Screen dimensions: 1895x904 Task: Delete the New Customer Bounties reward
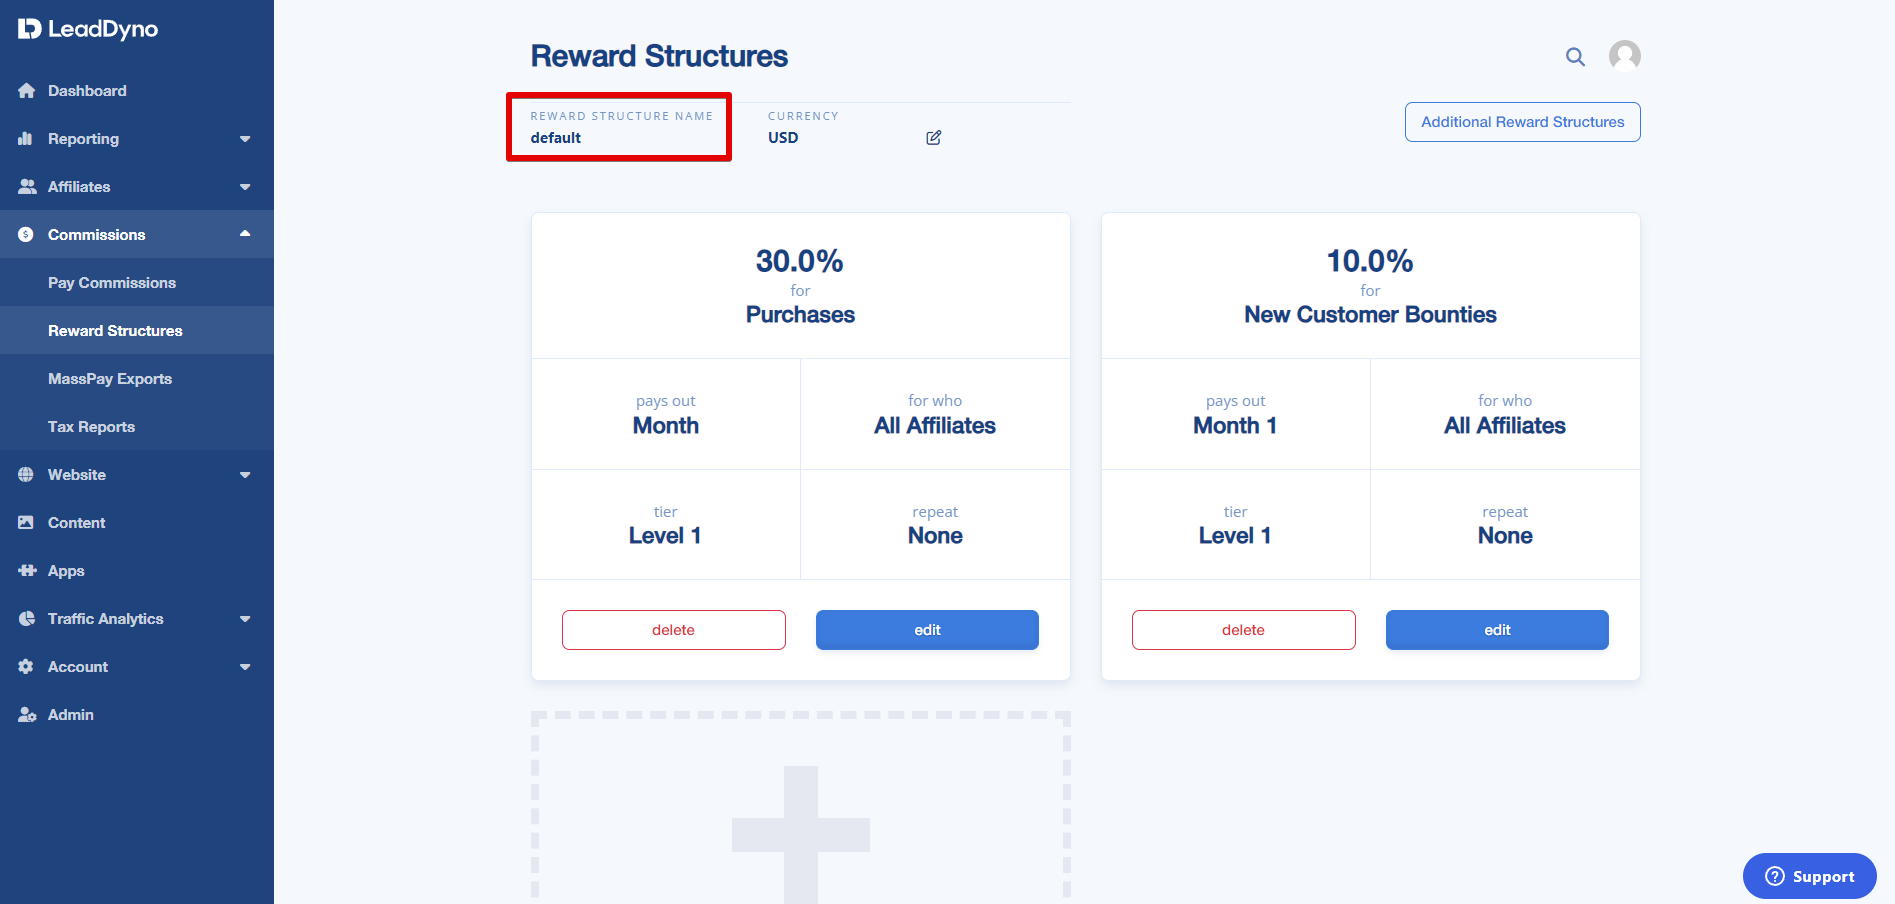click(x=1243, y=630)
